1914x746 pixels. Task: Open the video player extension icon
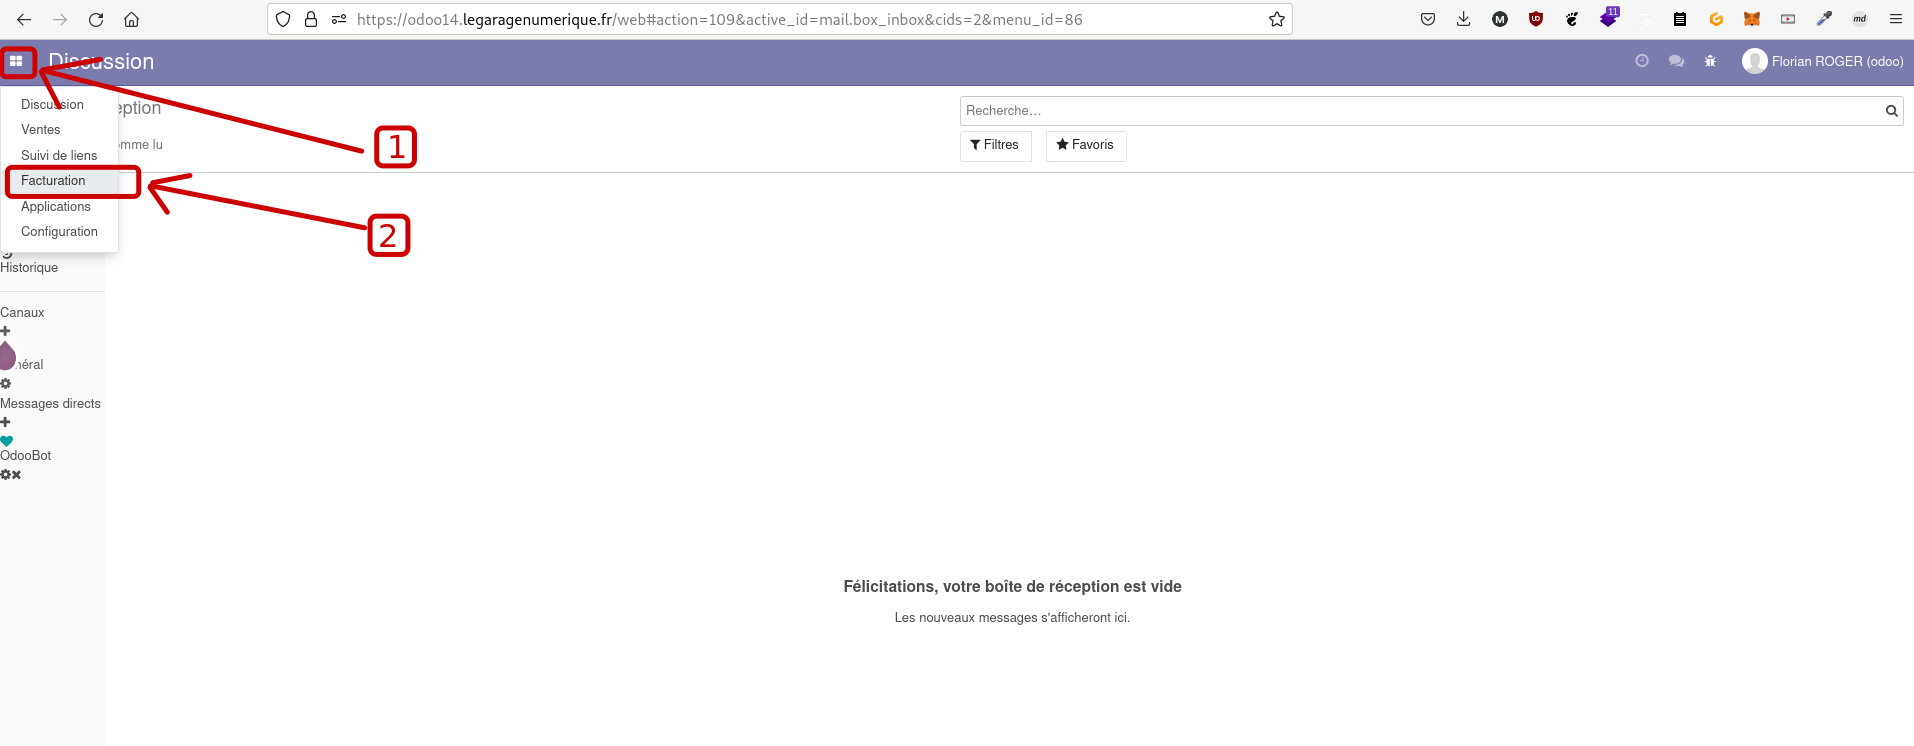pyautogui.click(x=1788, y=19)
